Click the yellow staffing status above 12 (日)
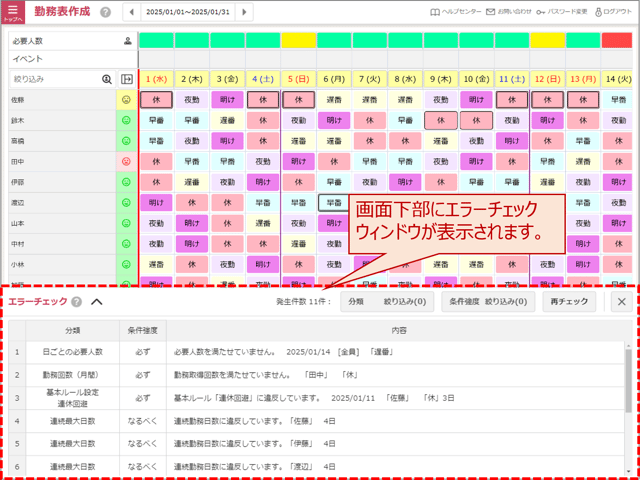The width and height of the screenshot is (640, 480). pyautogui.click(x=547, y=40)
